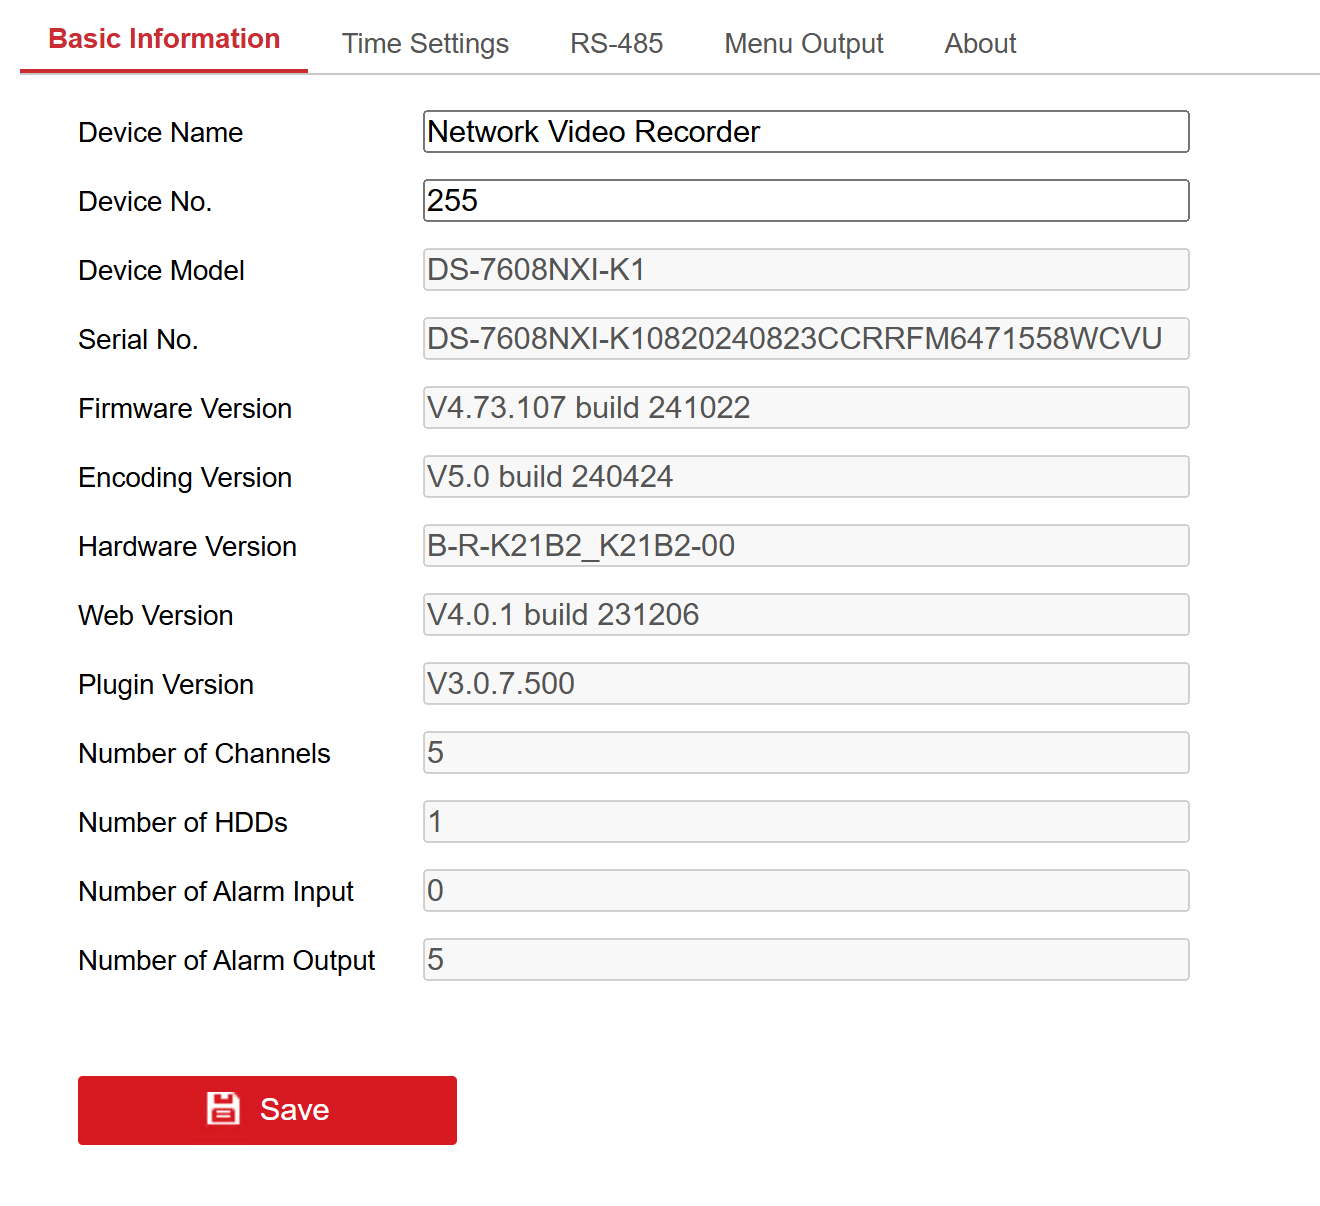The height and width of the screenshot is (1206, 1320).
Task: Select the Hardware Version field
Action: 805,546
